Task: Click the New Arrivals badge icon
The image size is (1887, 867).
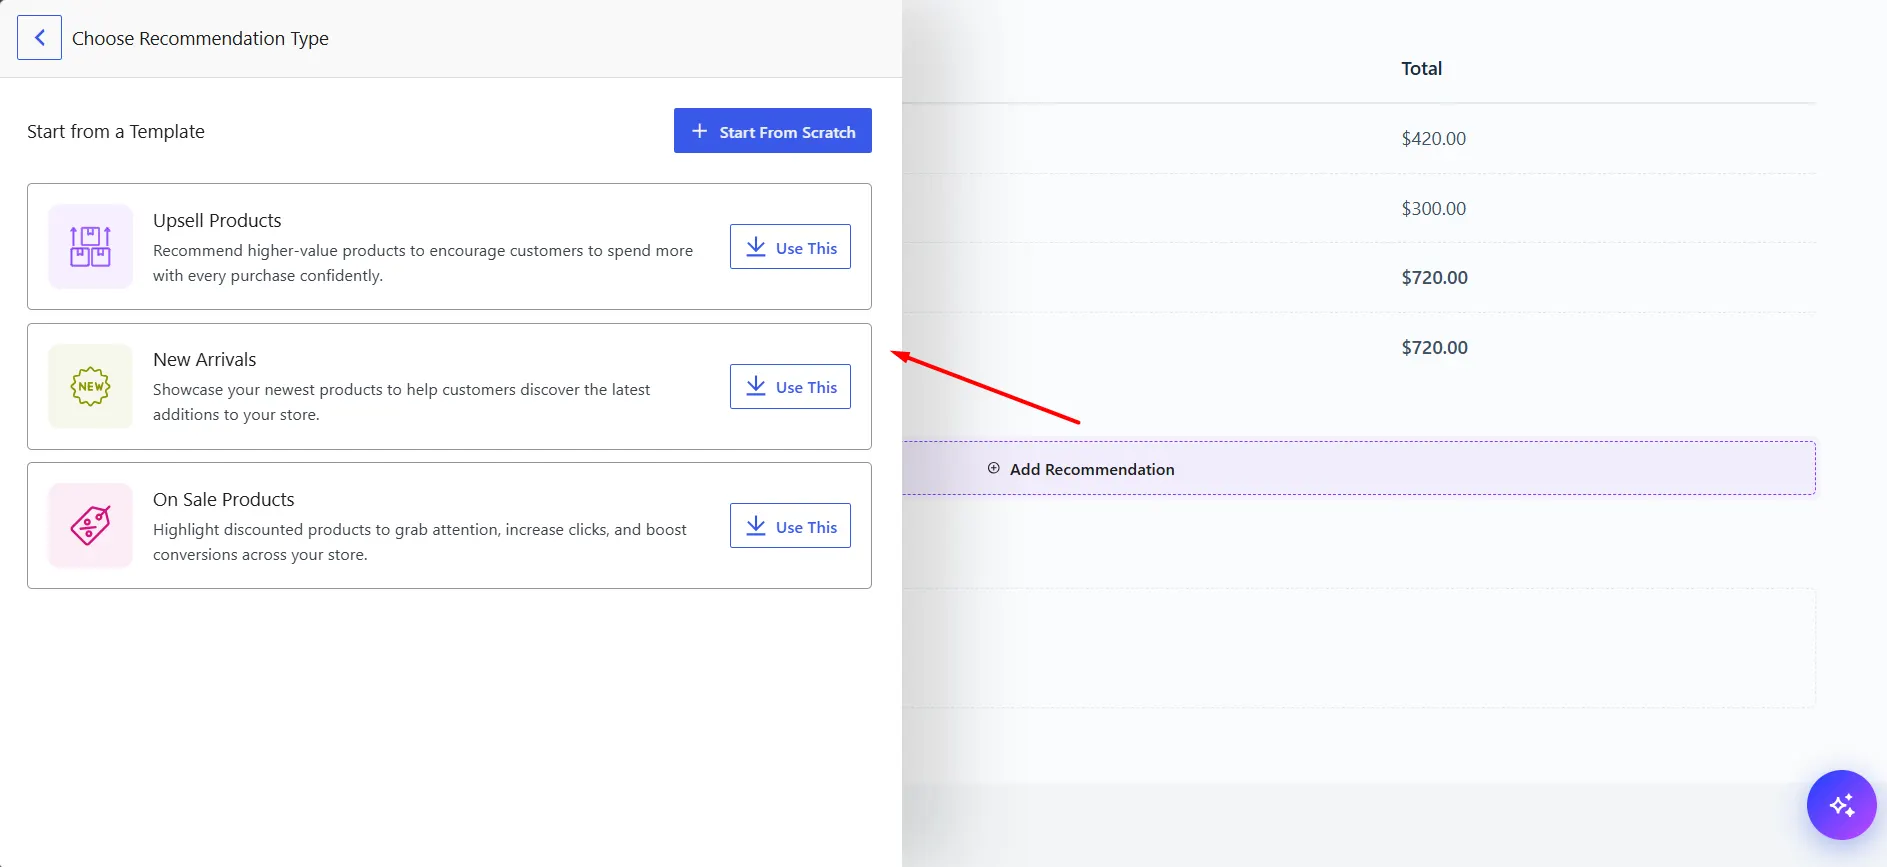Action: click(90, 386)
